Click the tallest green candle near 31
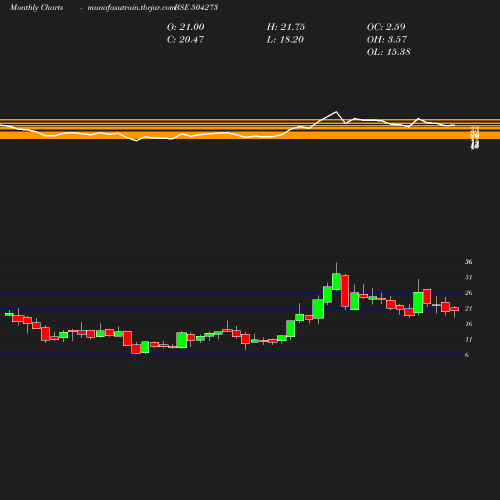 pos(336,282)
